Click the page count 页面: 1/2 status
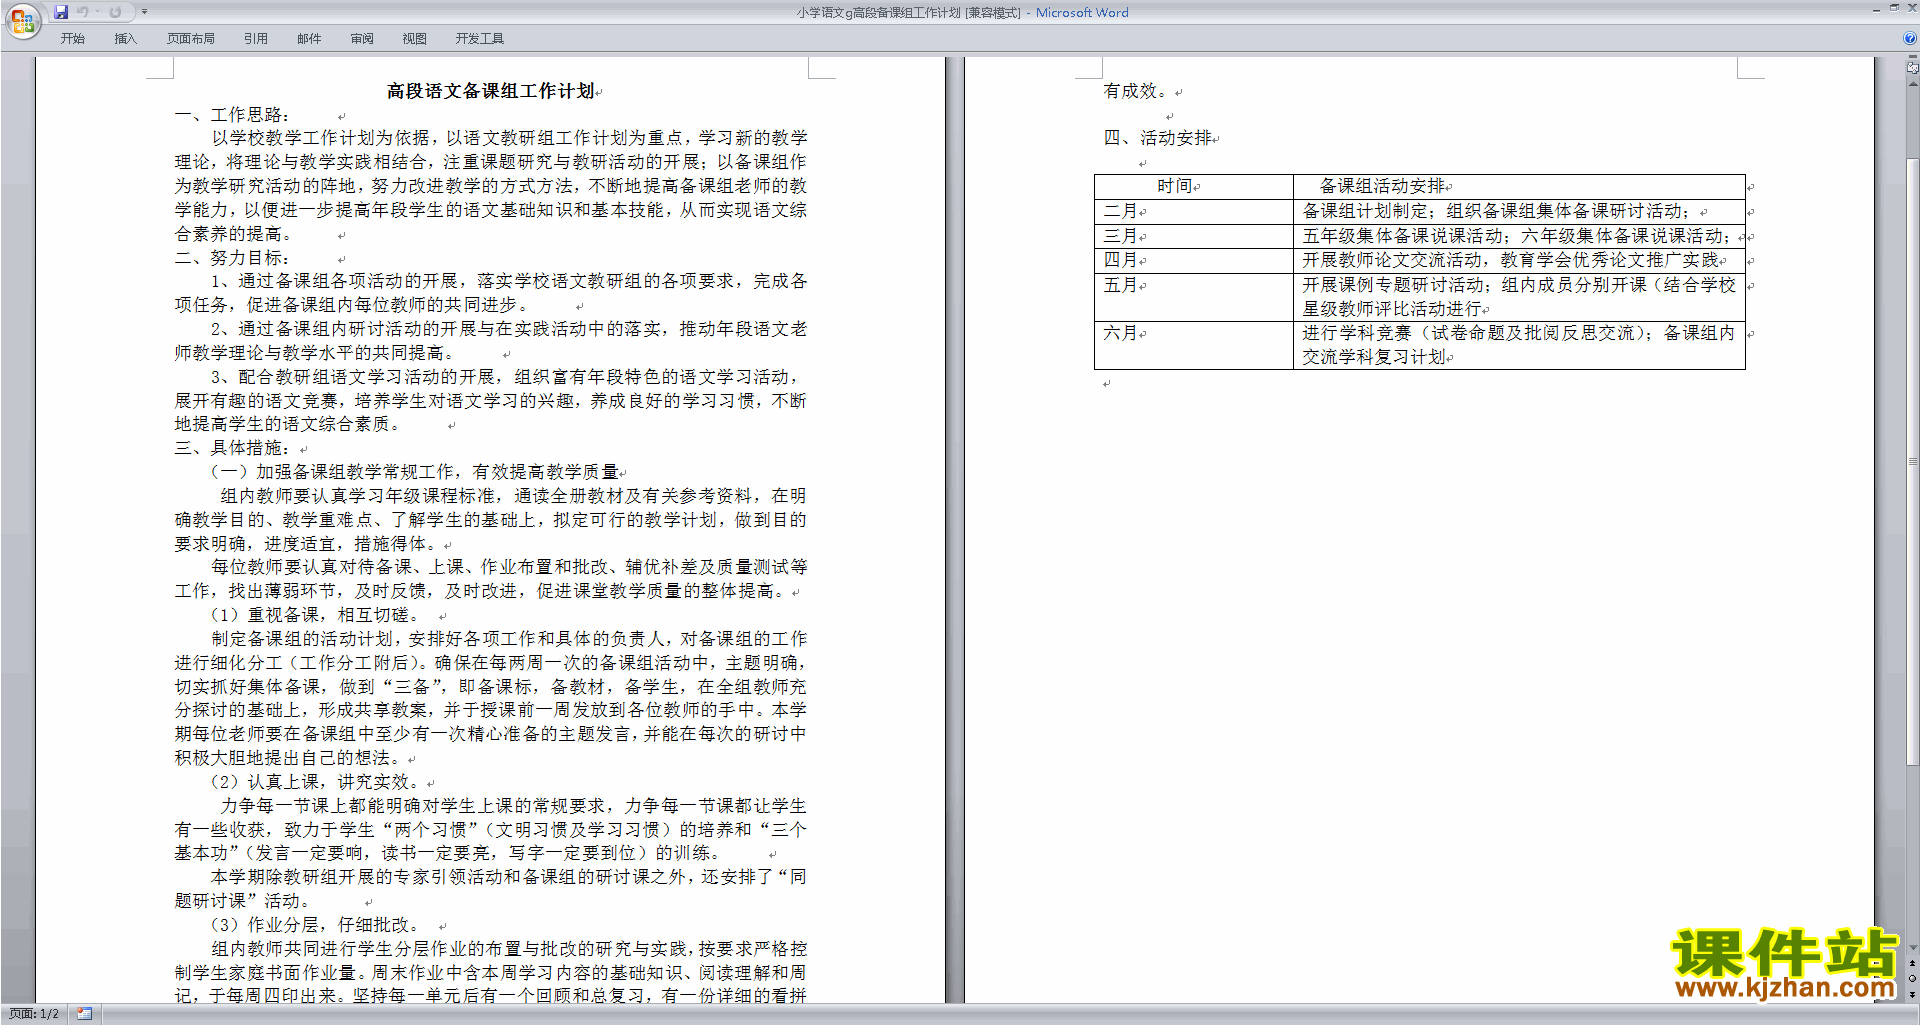Viewport: 1920px width, 1025px height. [34, 1014]
